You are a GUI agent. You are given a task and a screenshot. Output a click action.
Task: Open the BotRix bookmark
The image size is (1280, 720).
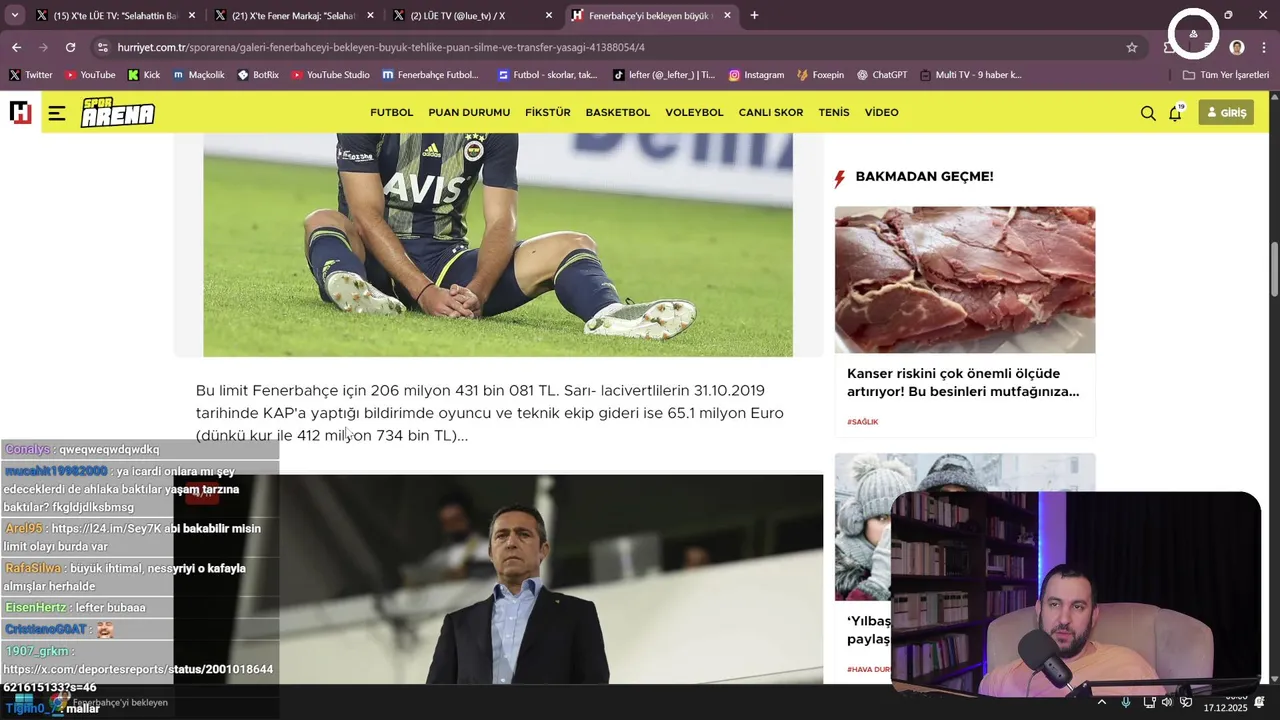point(258,75)
